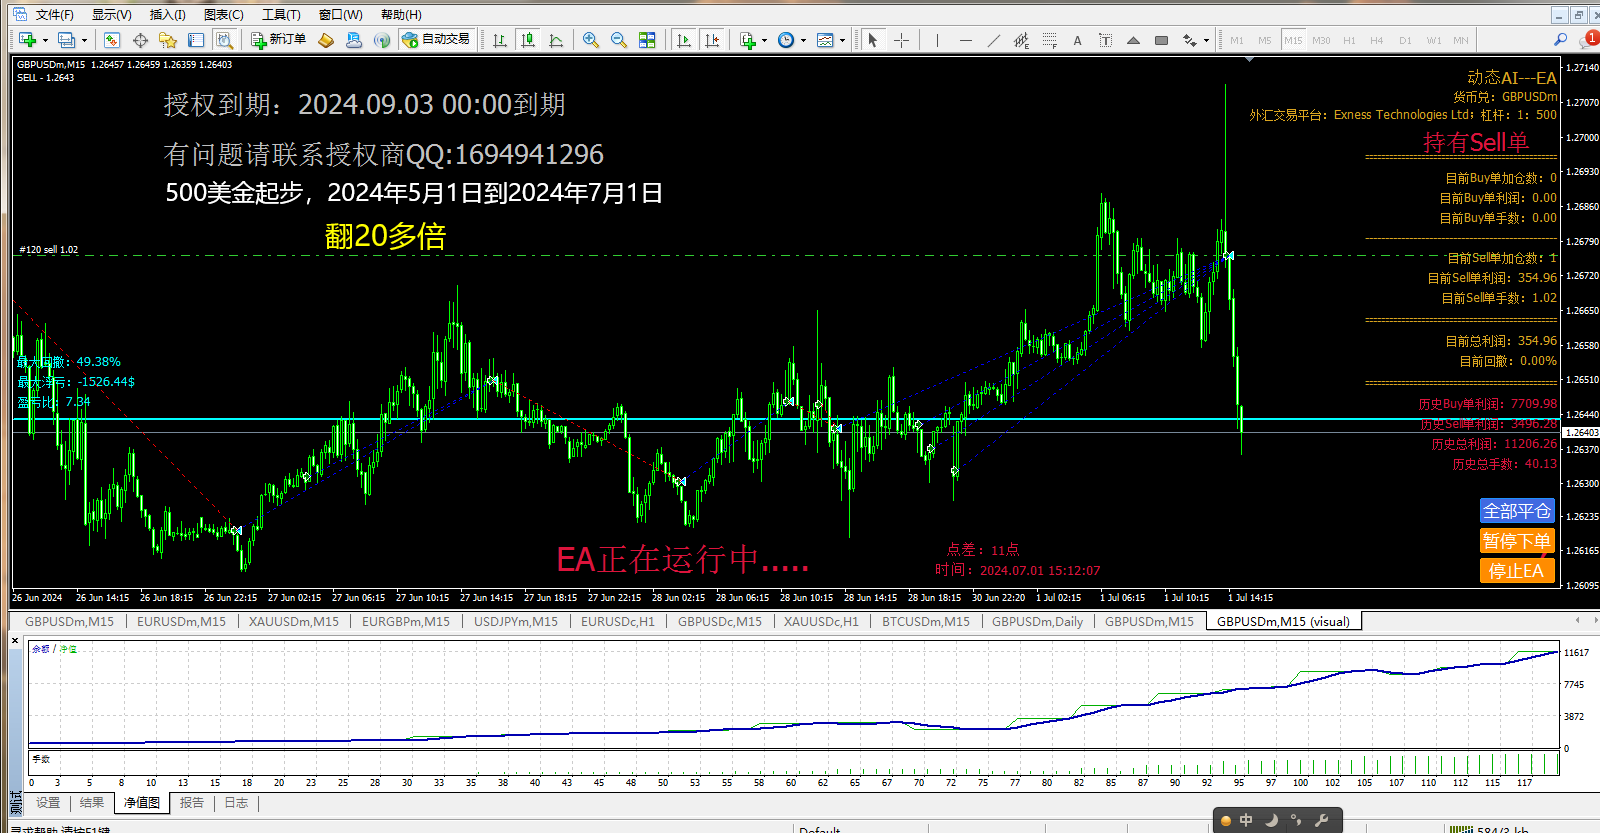Expand the periodicity clock dropdown arrow
The image size is (1600, 833).
[x=803, y=41]
